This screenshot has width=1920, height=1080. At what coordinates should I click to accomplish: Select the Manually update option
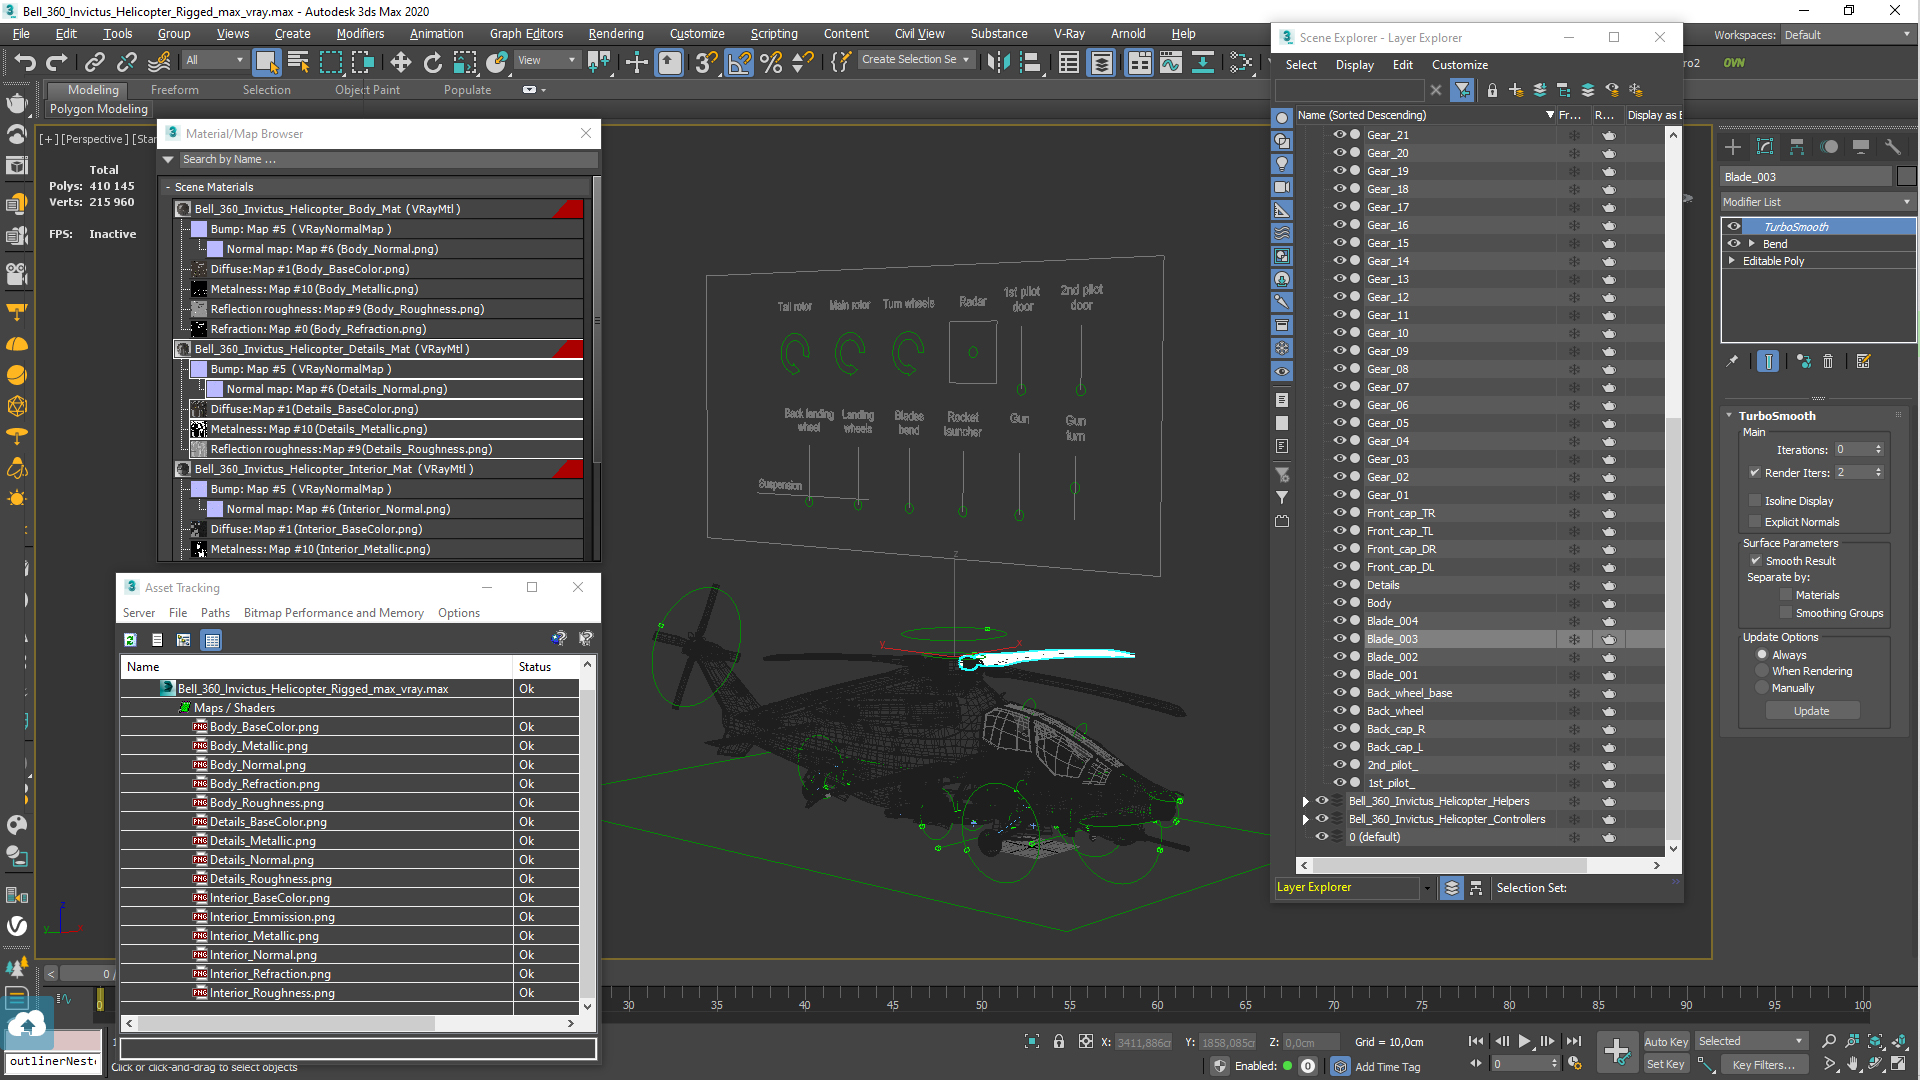coord(1763,688)
